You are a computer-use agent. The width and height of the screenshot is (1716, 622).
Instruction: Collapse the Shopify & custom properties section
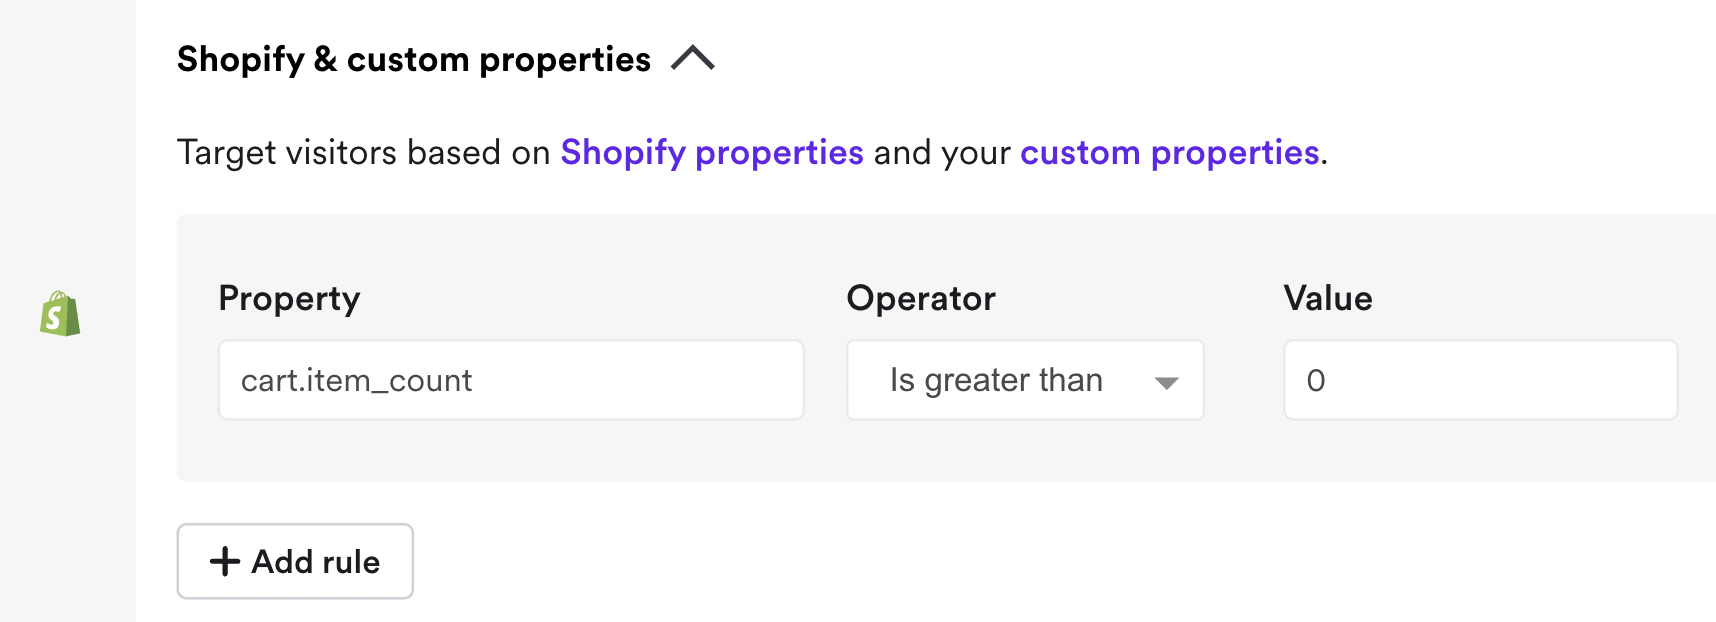[x=693, y=59]
